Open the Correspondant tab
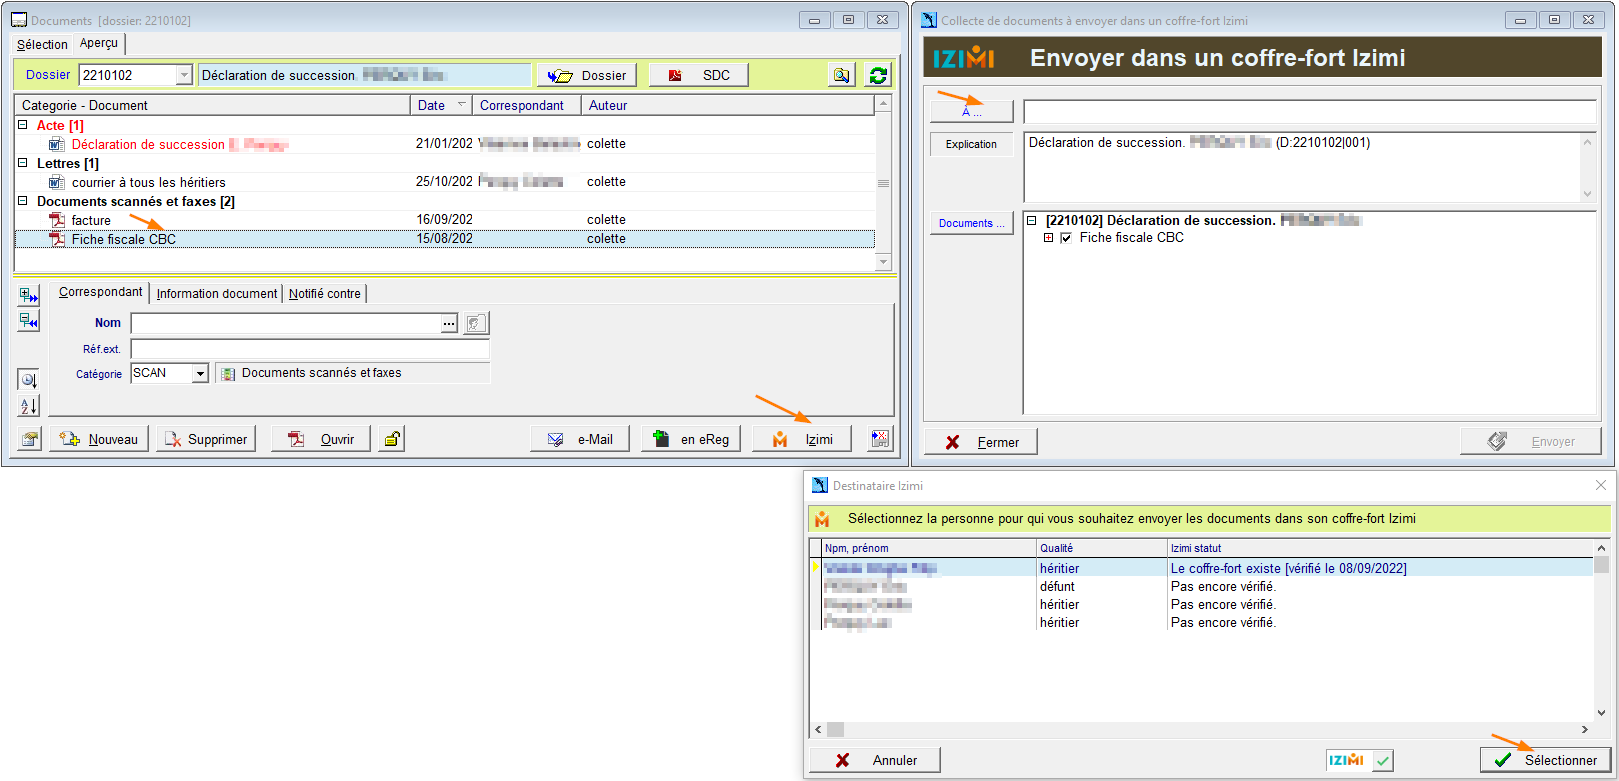 coord(100,292)
